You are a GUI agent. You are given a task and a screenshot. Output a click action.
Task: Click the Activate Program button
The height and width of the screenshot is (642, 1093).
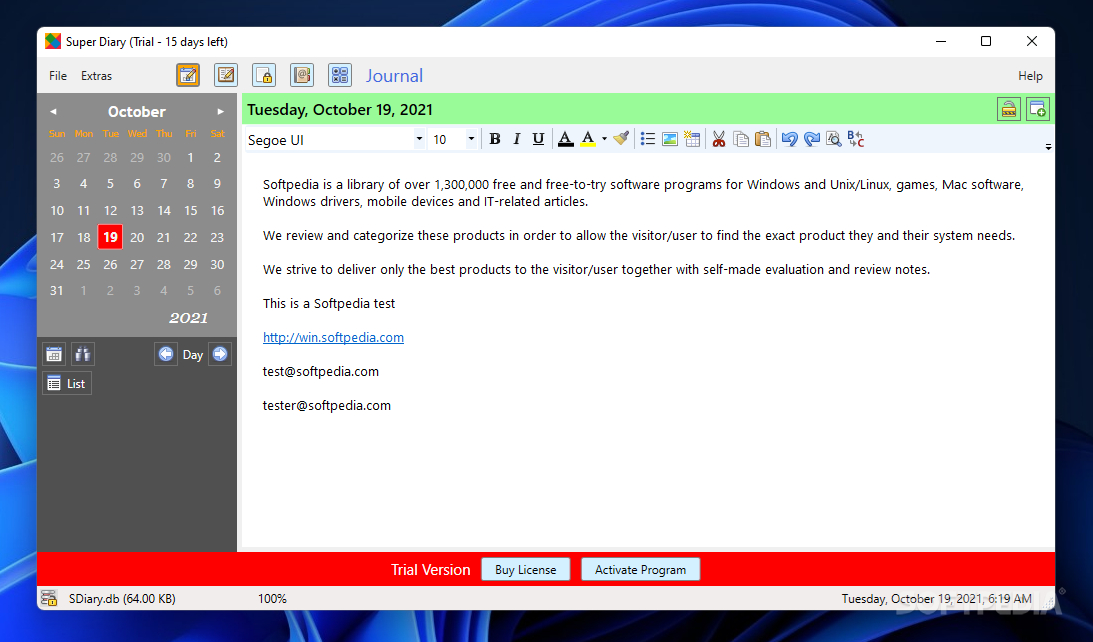point(641,570)
